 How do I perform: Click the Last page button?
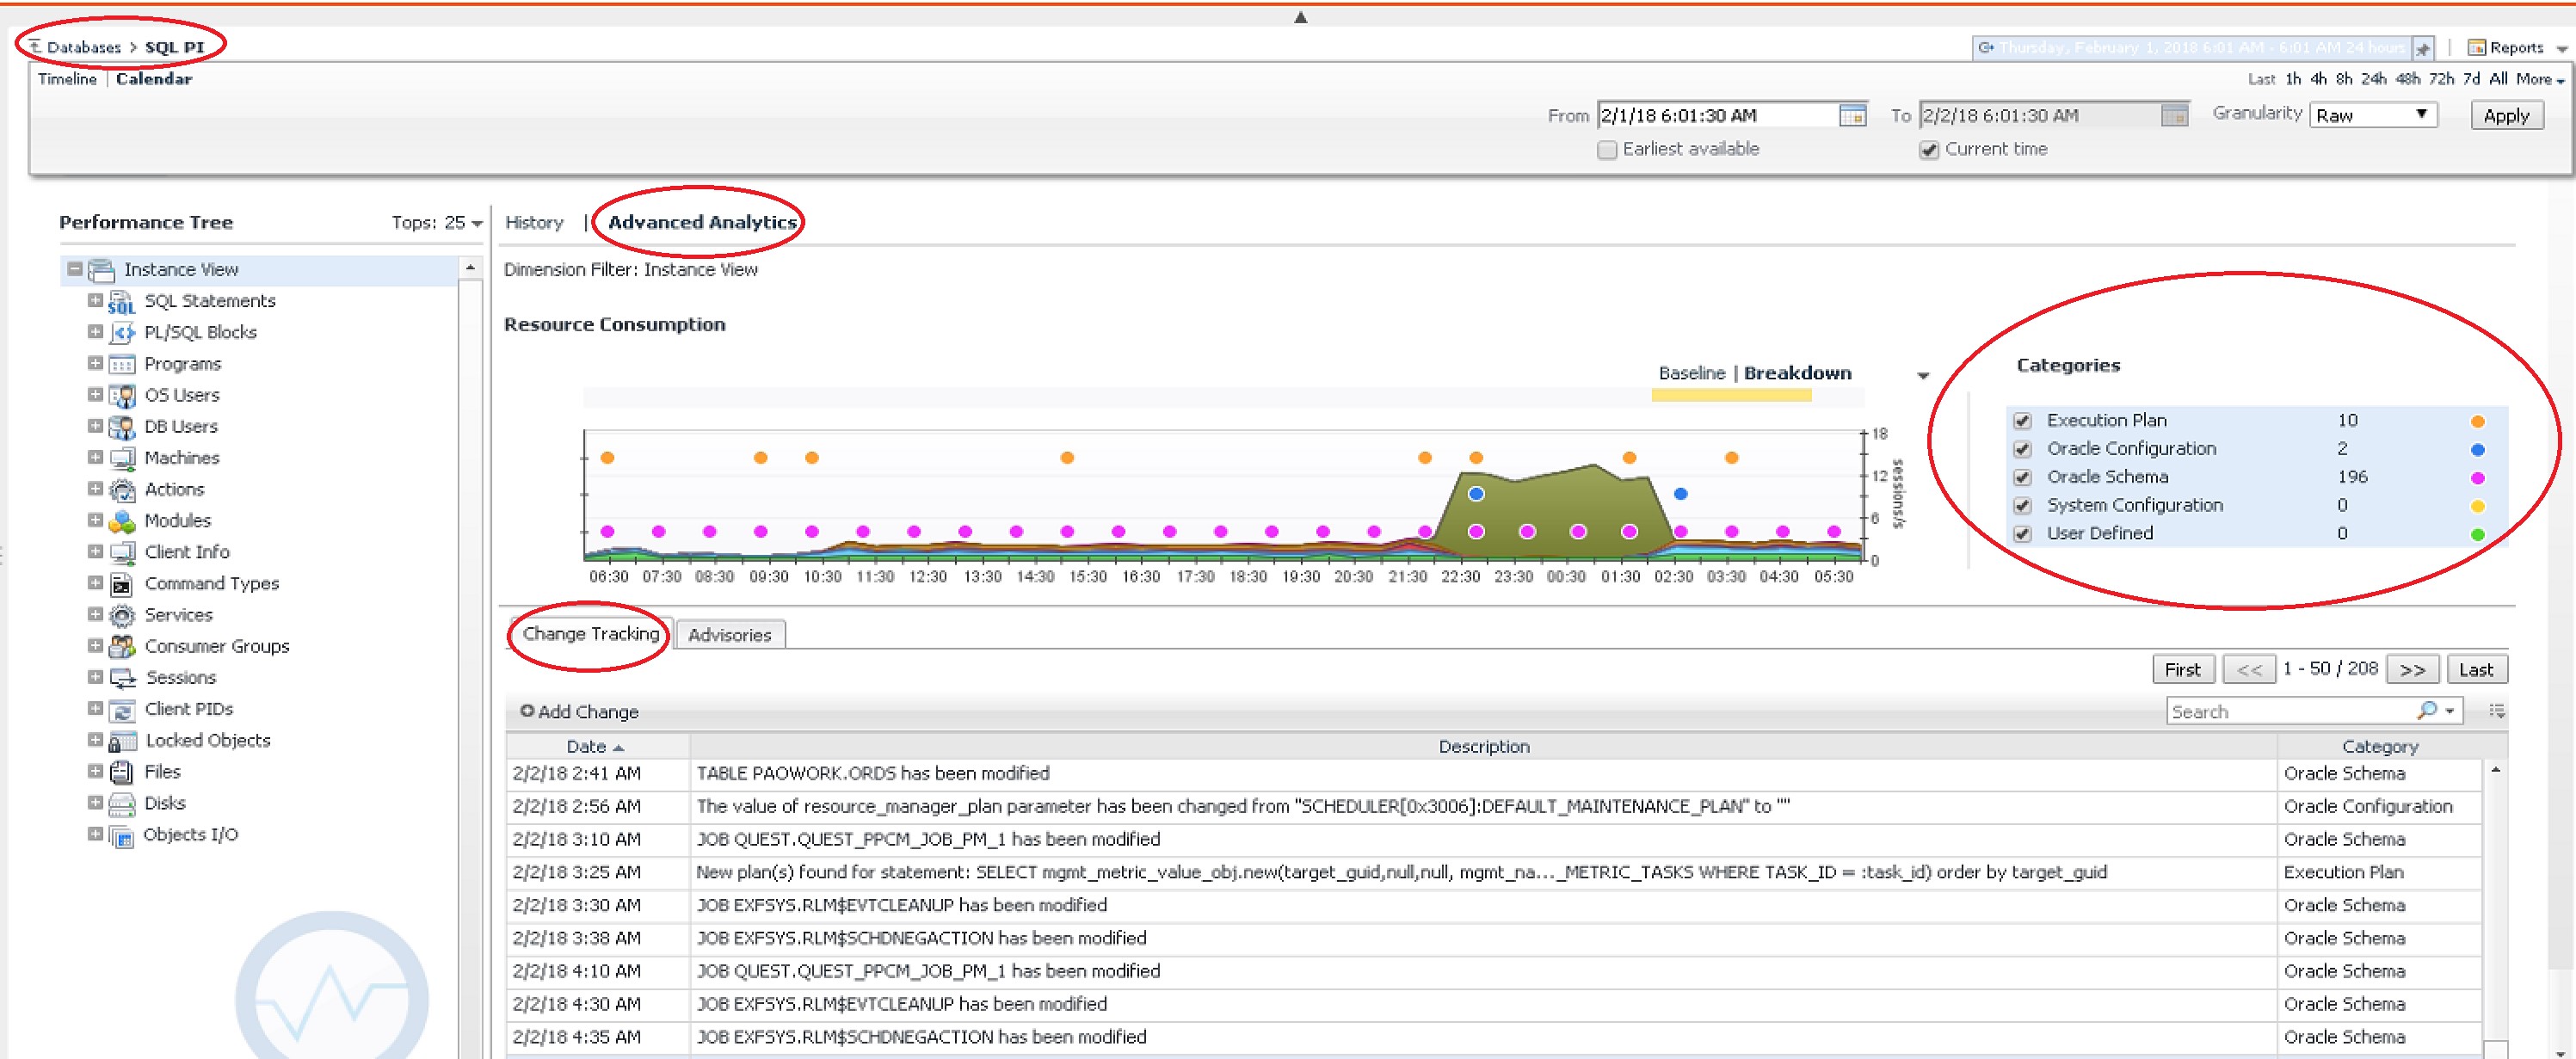2475,669
